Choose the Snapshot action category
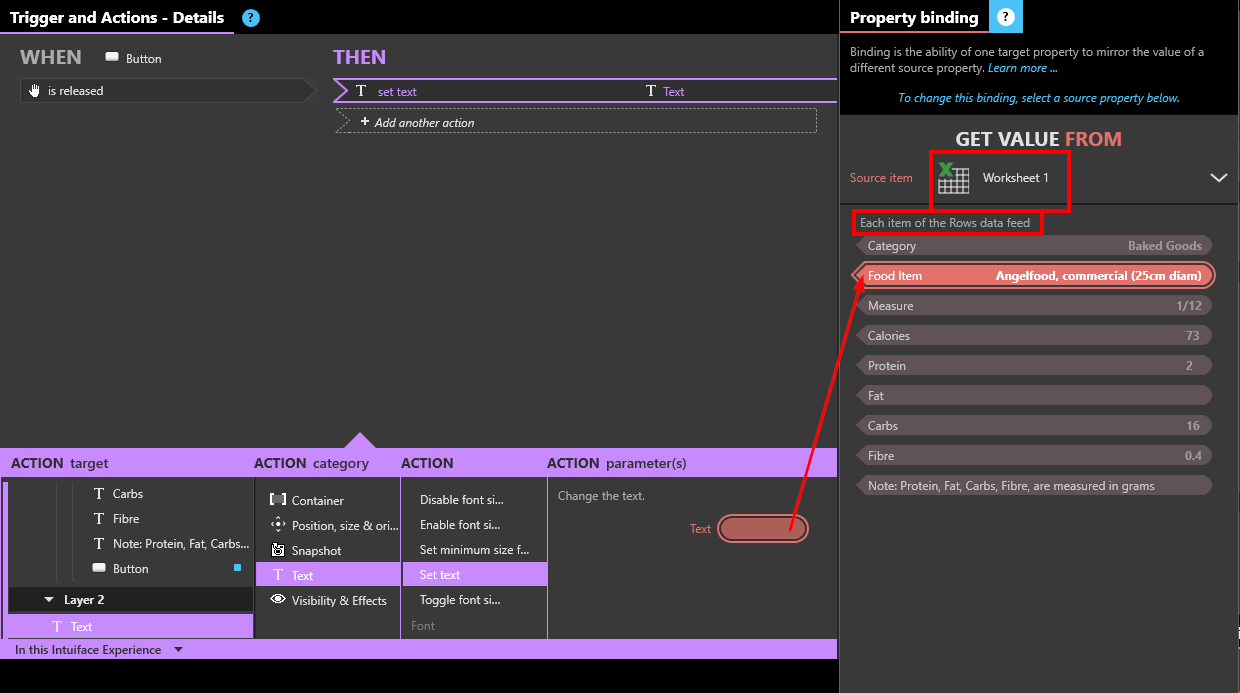 tap(315, 550)
